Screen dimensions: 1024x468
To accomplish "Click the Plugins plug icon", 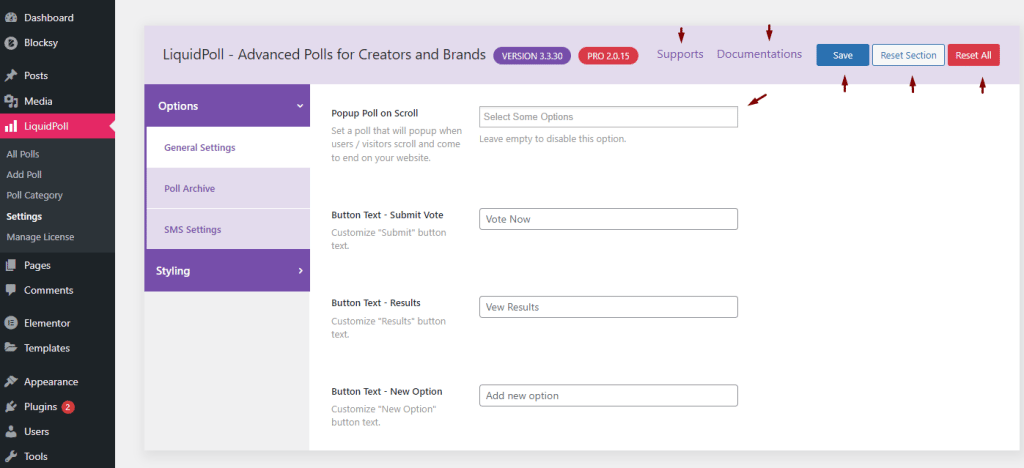I will [x=10, y=407].
